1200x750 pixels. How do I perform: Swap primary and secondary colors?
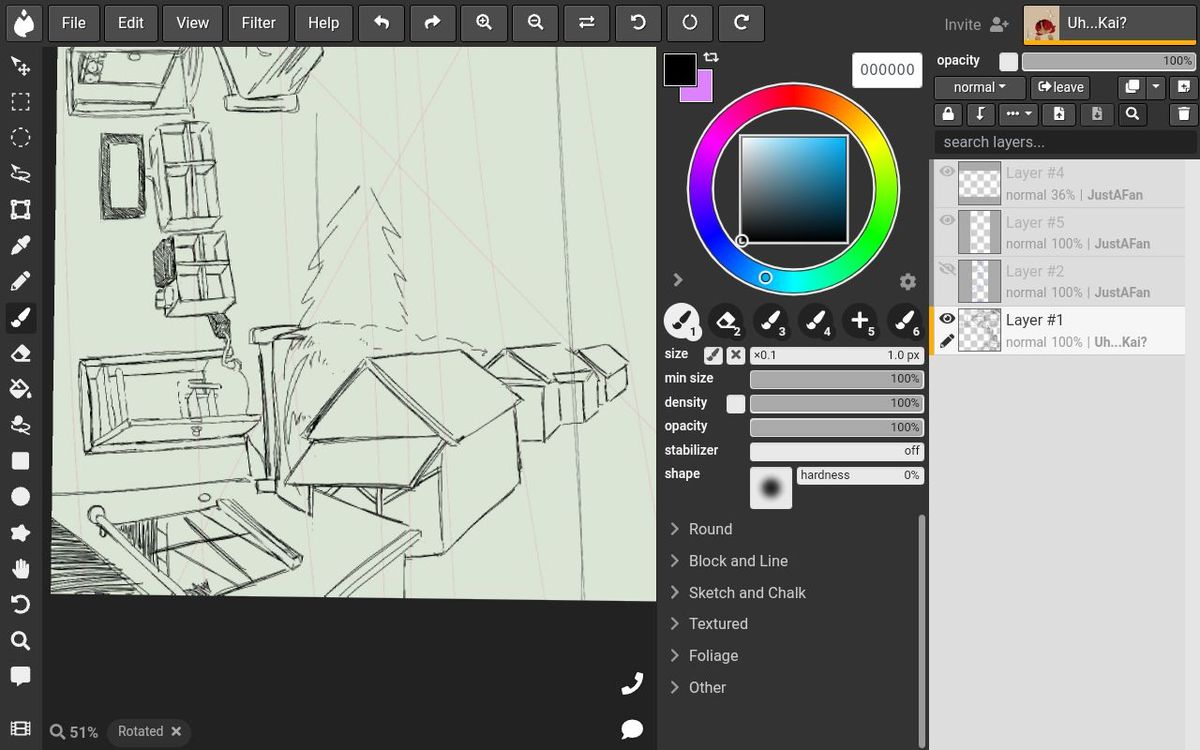(x=711, y=58)
